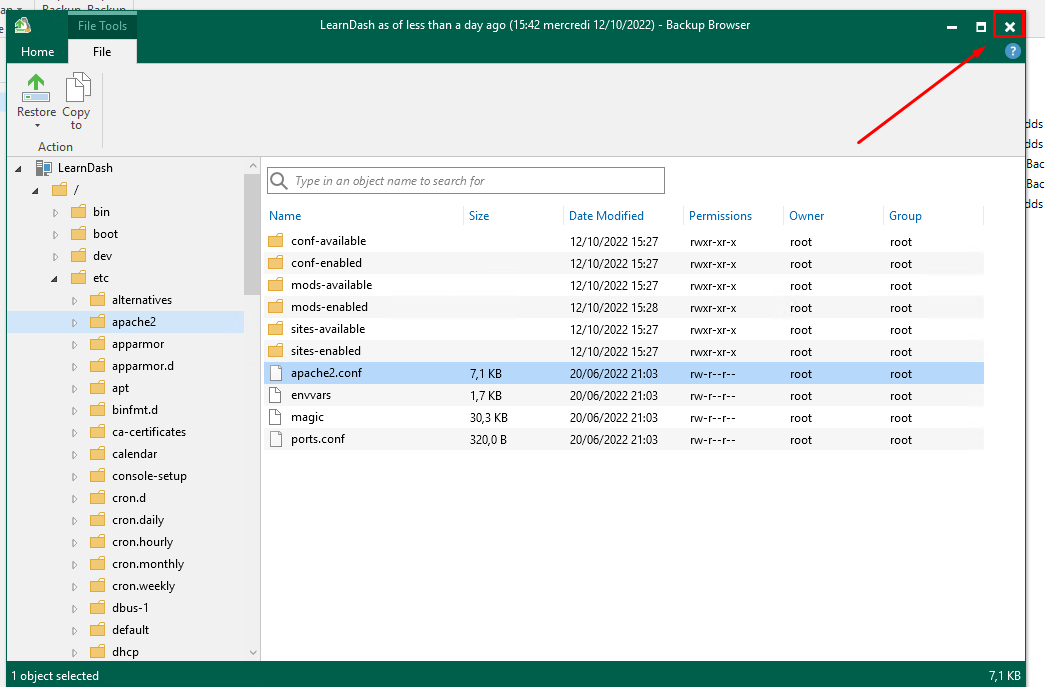Click the boot folder icon
1045x687 pixels.
[79, 234]
